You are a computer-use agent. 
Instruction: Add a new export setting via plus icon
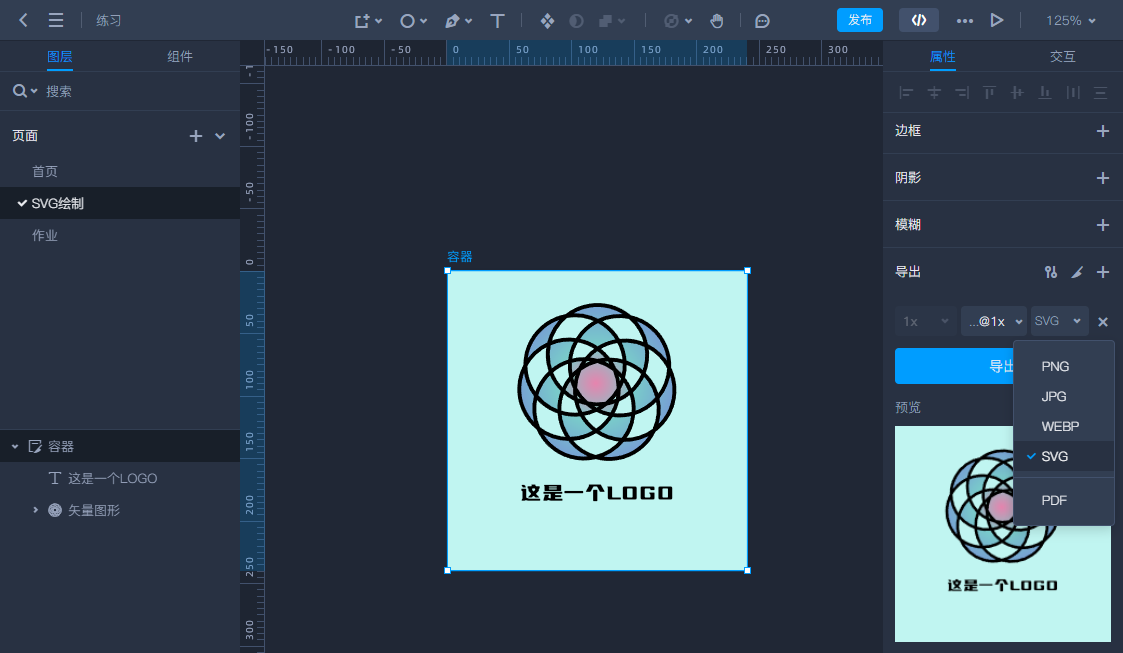(x=1103, y=271)
